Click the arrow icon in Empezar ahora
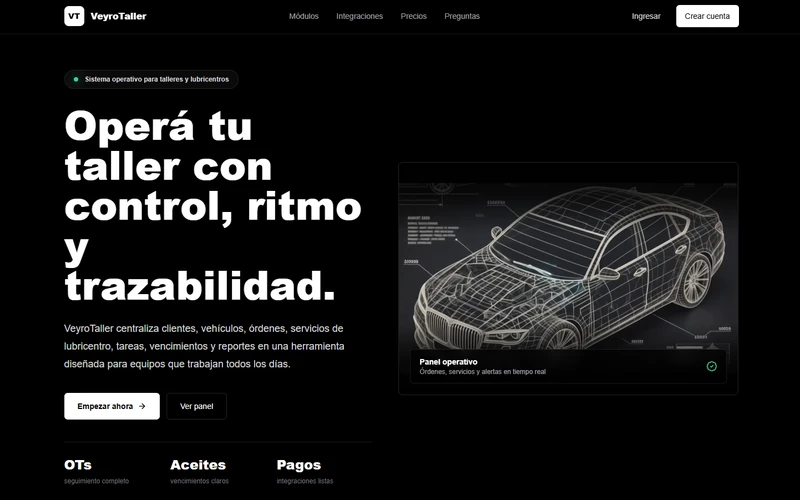Image resolution: width=800 pixels, height=500 pixels. 142,406
